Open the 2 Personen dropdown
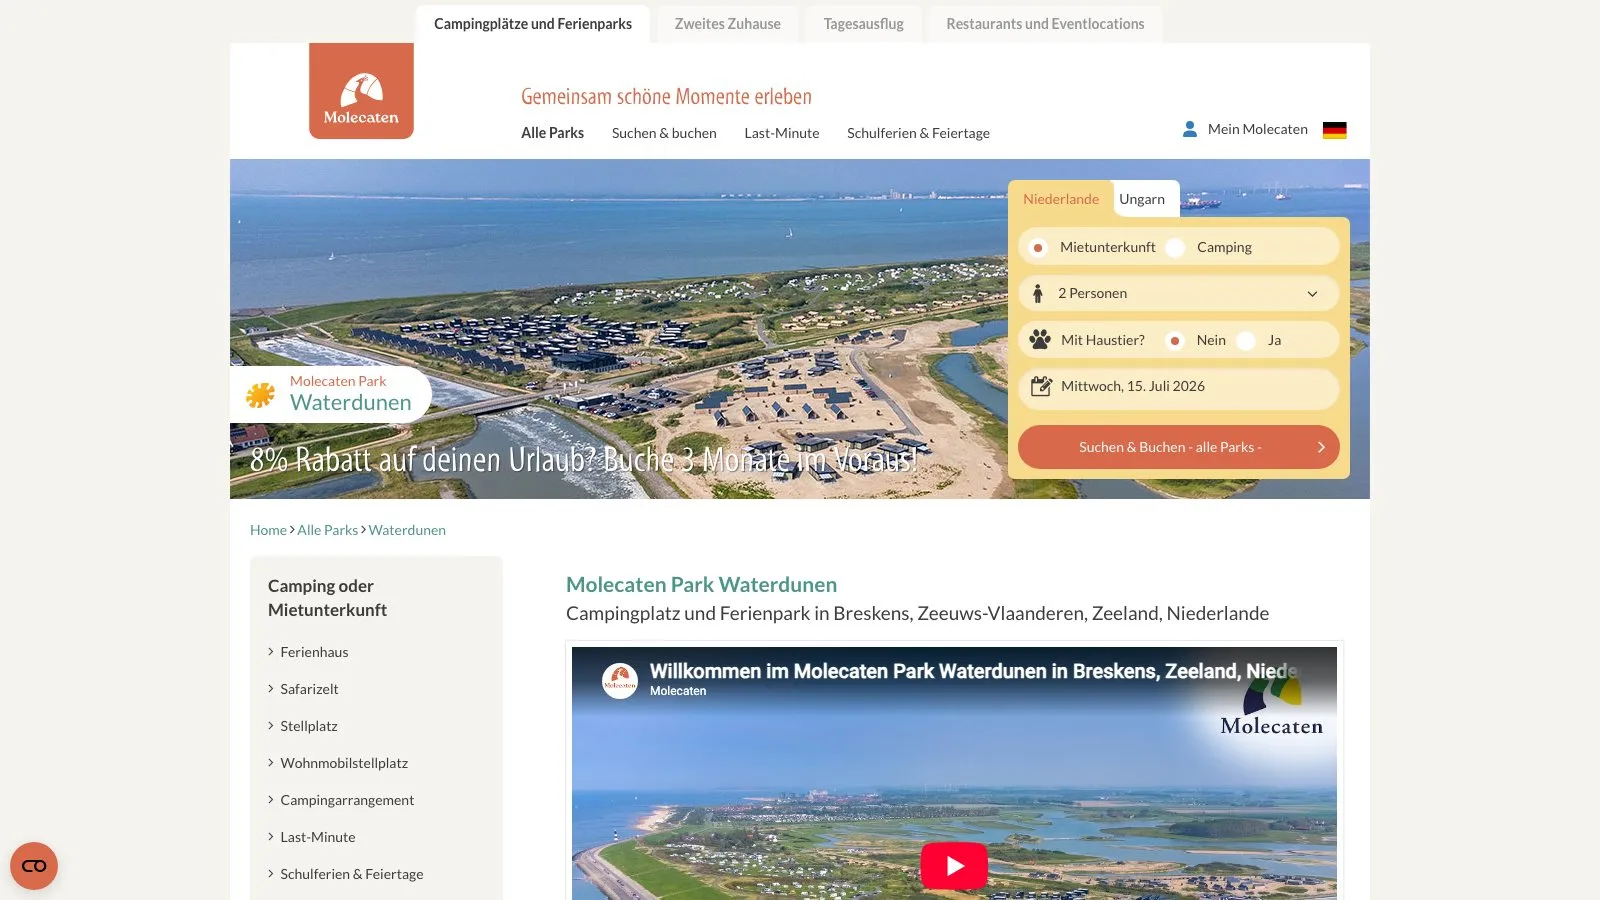The image size is (1600, 900). pyautogui.click(x=1179, y=293)
